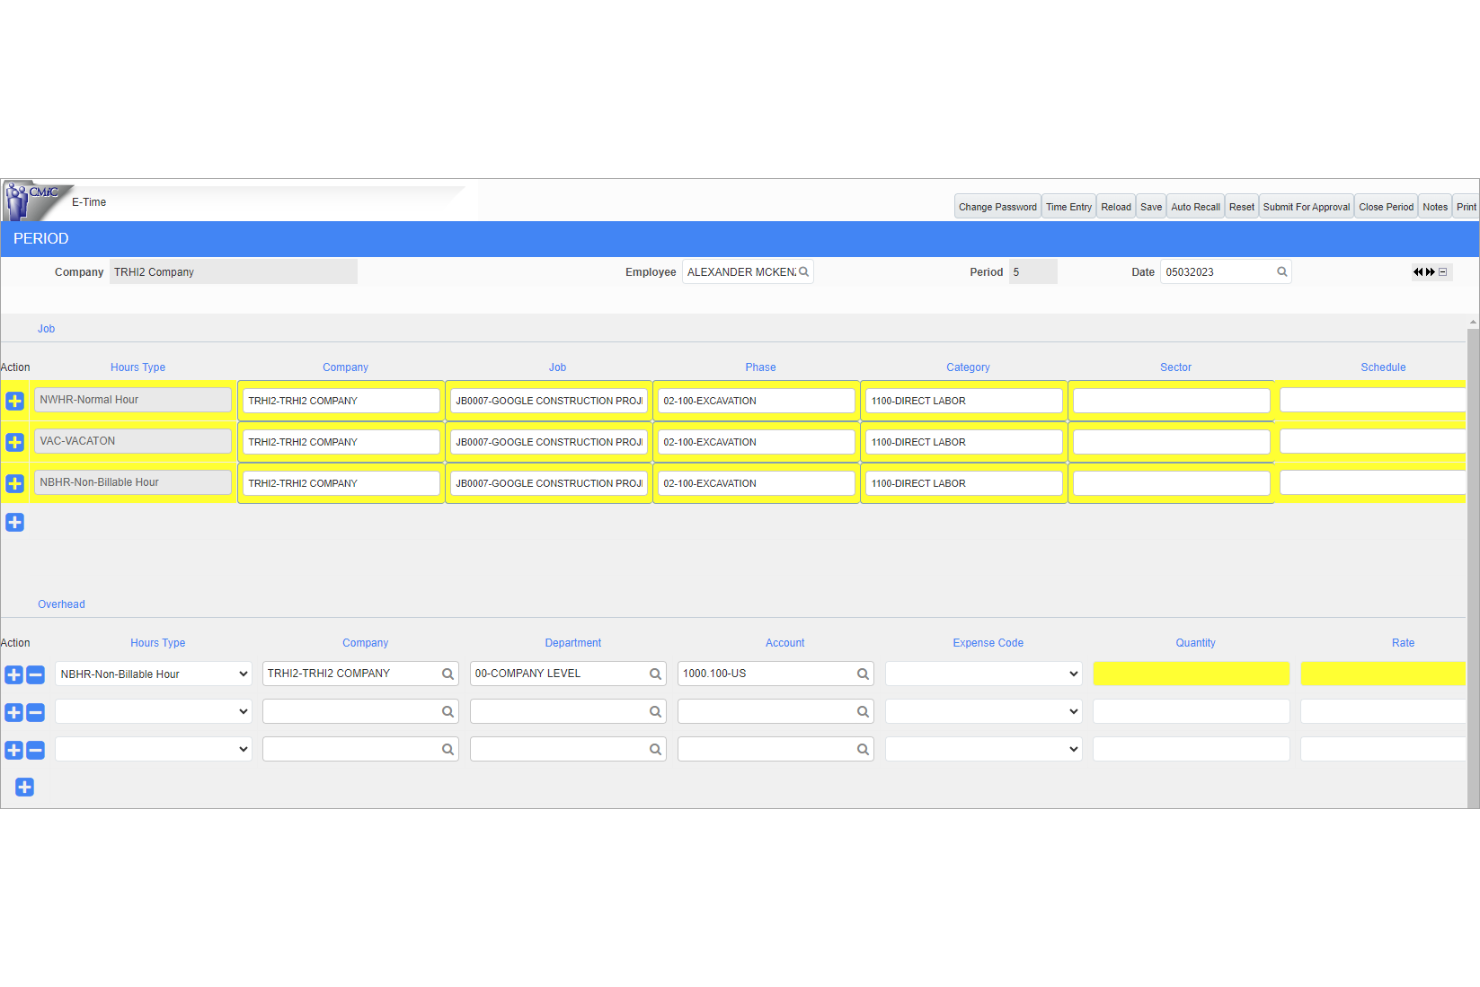This screenshot has height=987, width=1480.
Task: Click the Job table Schedule column header
Action: tap(1383, 368)
